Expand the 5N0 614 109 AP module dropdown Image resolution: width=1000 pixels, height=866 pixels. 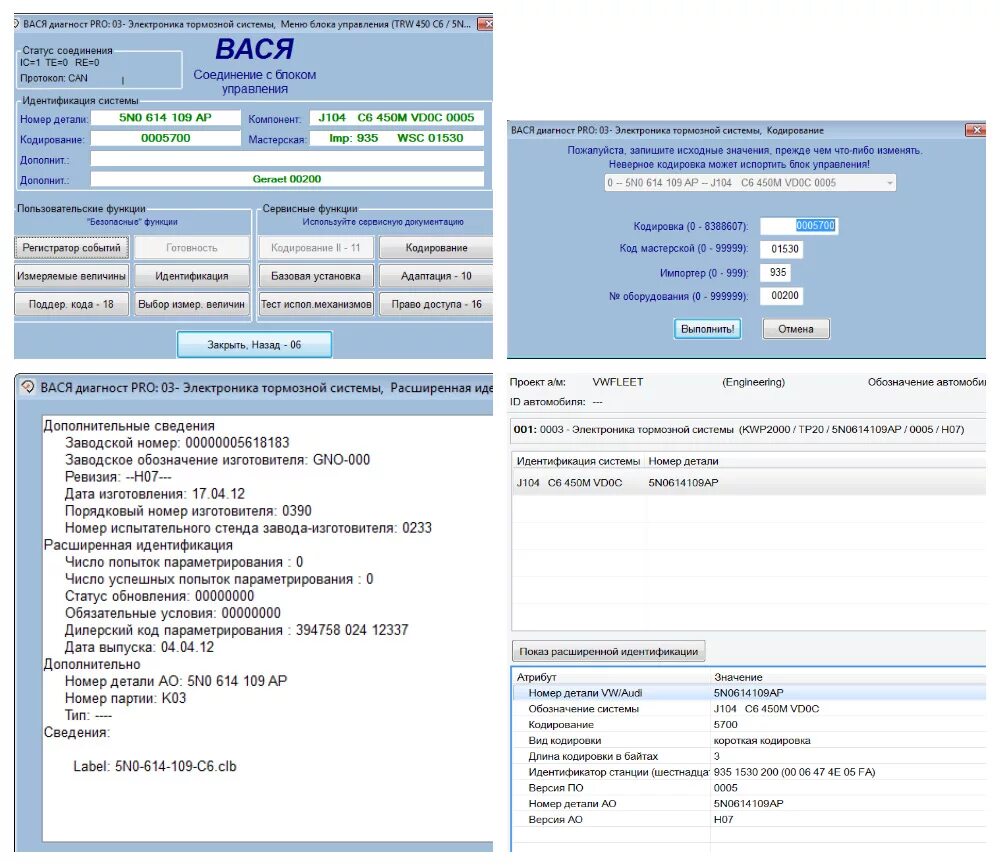(750, 183)
